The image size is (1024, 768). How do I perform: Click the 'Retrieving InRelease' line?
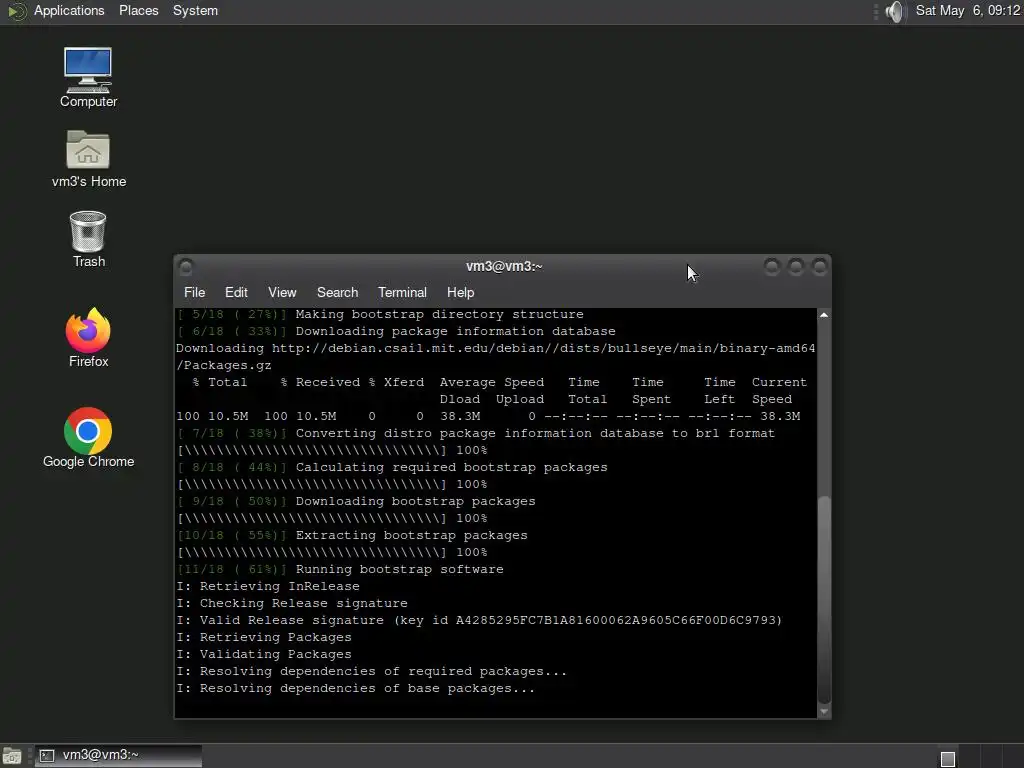(268, 586)
